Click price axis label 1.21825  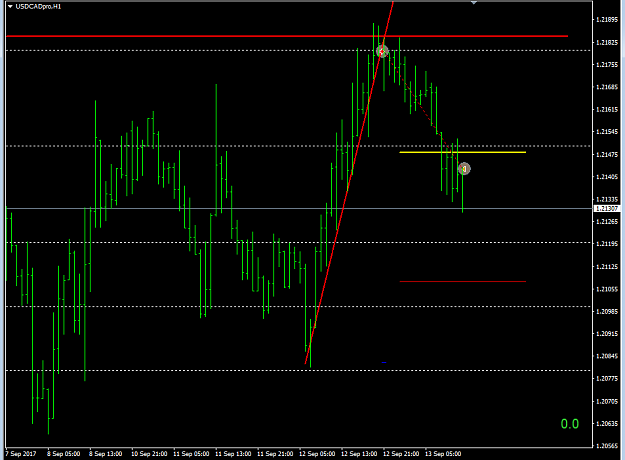(607, 42)
